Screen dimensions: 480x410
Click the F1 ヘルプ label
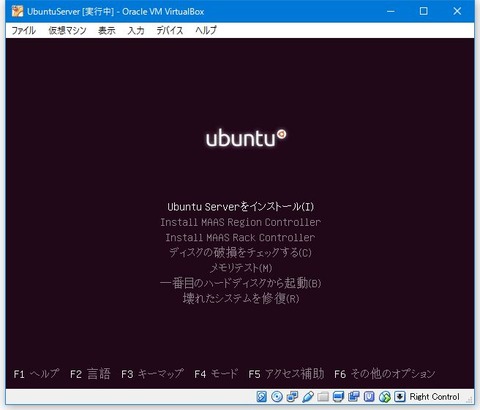tap(36, 374)
